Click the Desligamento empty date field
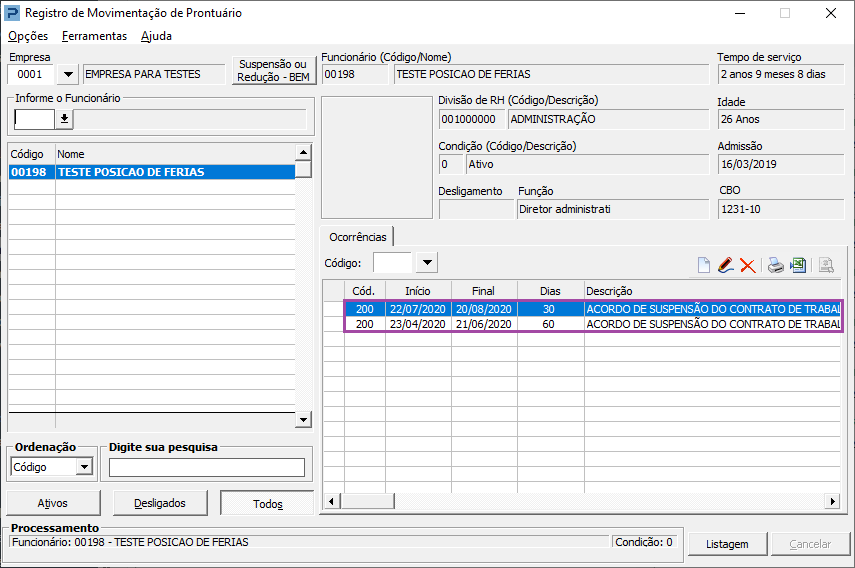855x568 pixels. [476, 209]
